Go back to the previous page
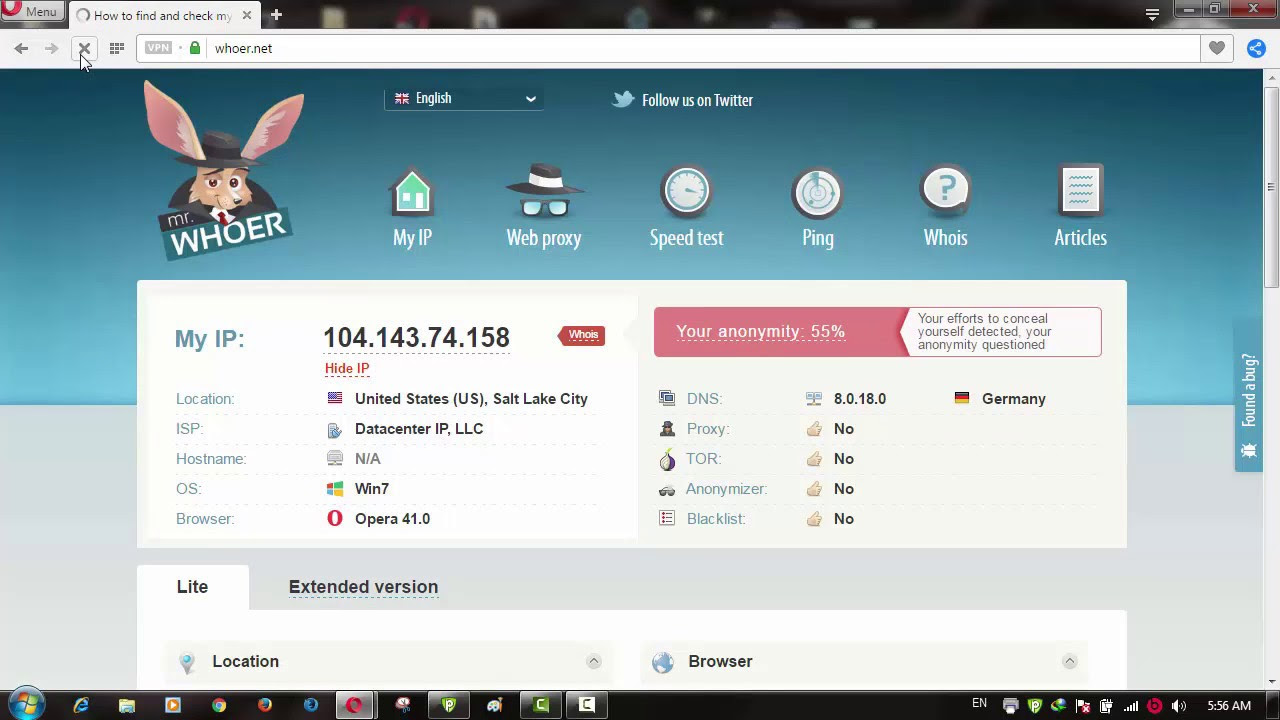Image resolution: width=1280 pixels, height=720 pixels. pyautogui.click(x=21, y=48)
